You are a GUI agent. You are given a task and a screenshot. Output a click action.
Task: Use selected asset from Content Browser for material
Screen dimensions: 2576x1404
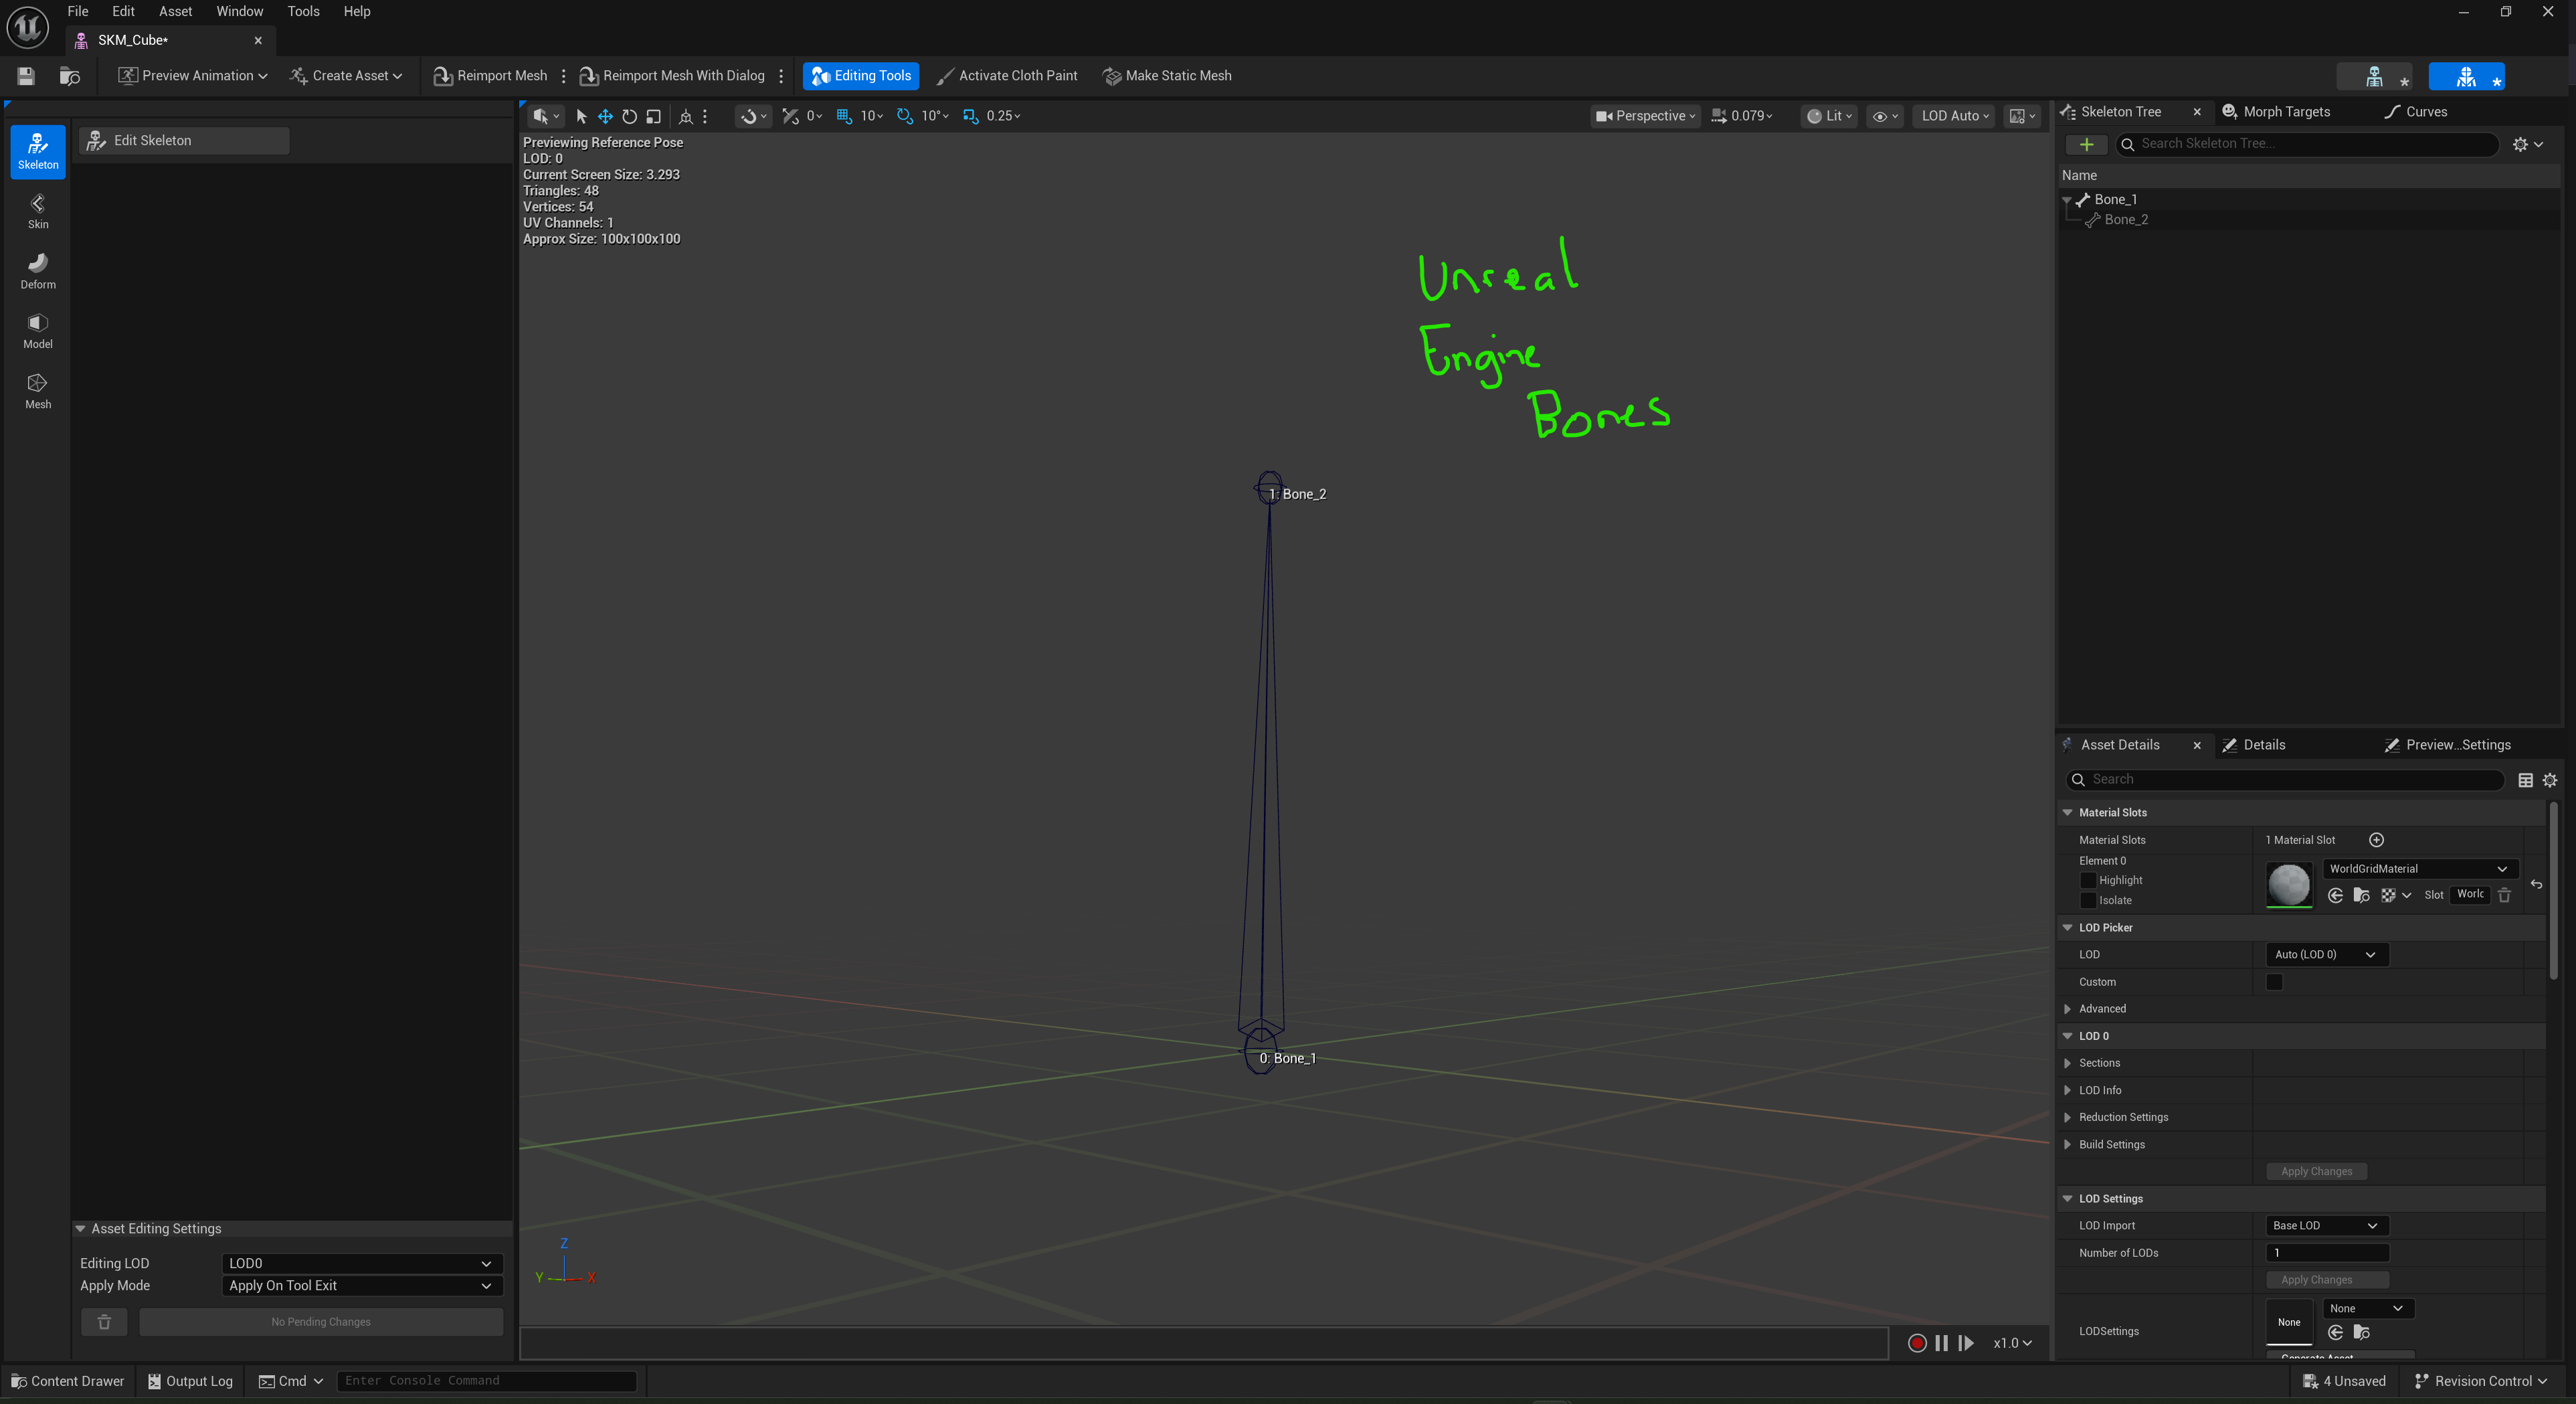pyautogui.click(x=2335, y=895)
